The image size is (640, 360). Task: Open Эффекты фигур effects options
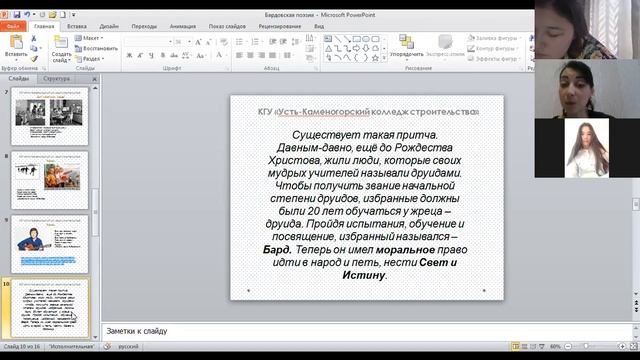click(493, 59)
